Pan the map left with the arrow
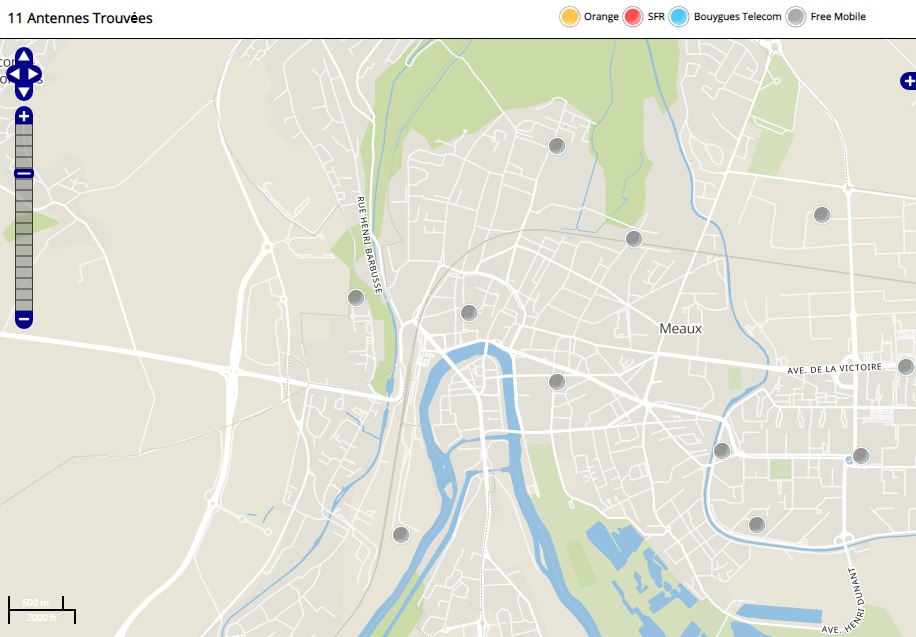Viewport: 916px width, 637px height. coord(12,74)
